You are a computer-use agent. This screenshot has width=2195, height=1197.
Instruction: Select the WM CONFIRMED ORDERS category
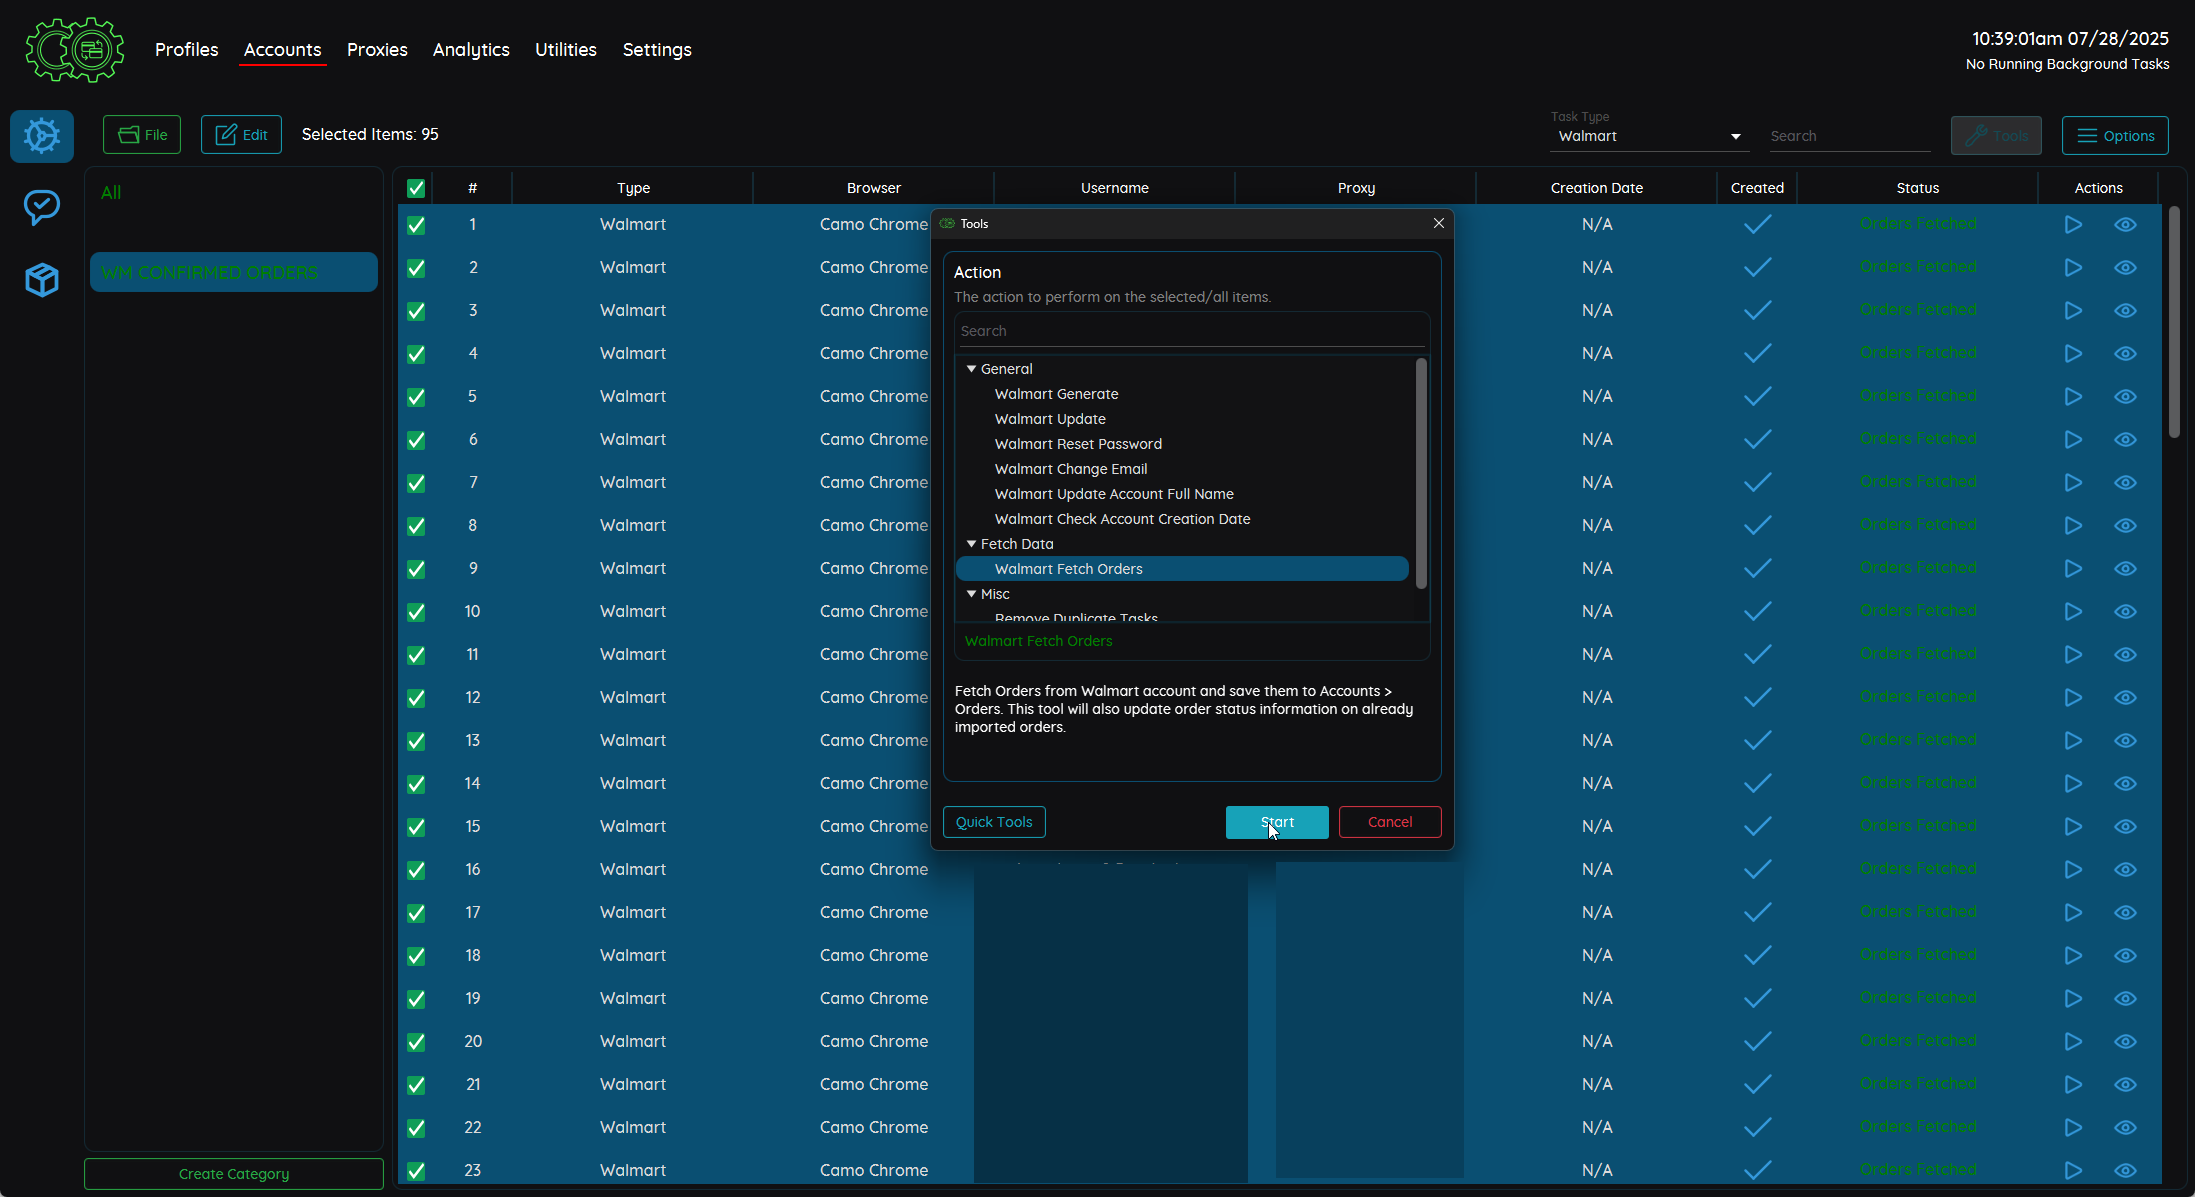point(234,272)
